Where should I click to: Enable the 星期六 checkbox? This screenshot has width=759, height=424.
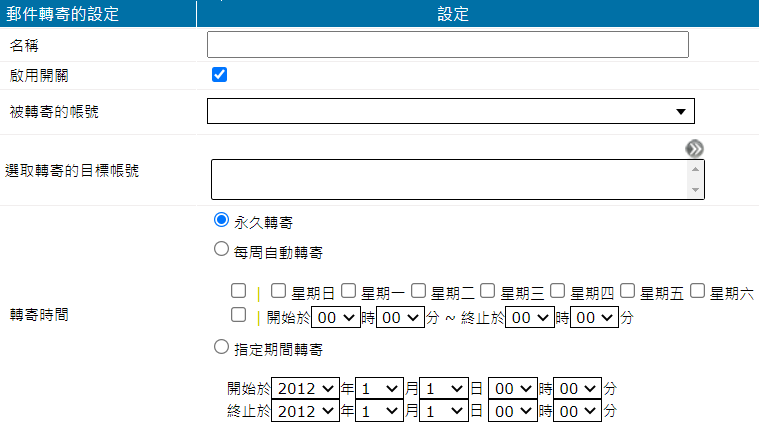point(697,291)
